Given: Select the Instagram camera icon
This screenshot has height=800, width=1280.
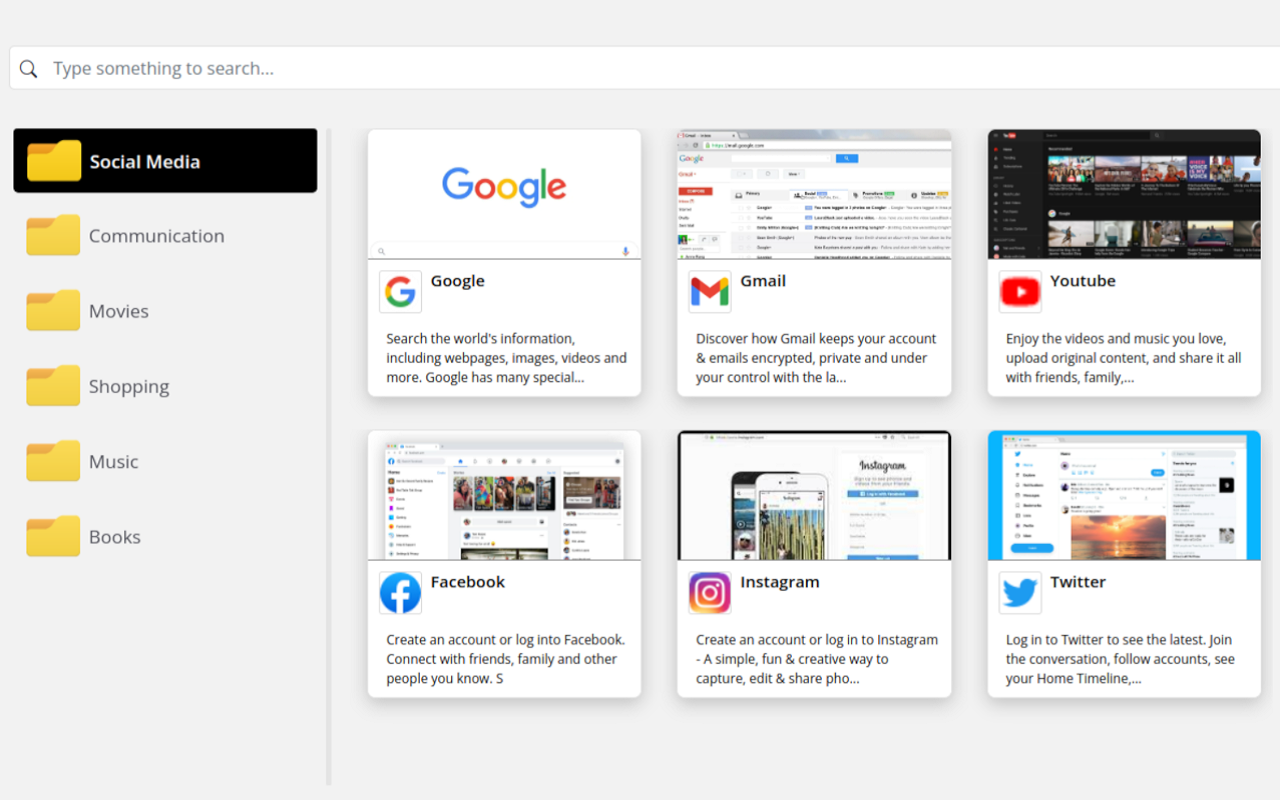Looking at the screenshot, I should tap(709, 592).
